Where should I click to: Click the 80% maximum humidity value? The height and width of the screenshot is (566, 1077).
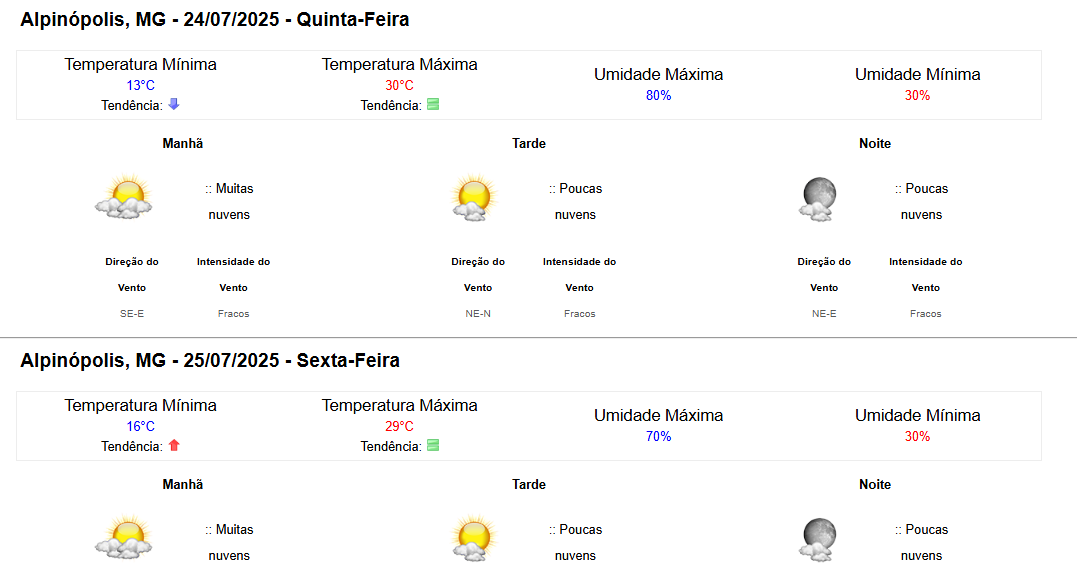[658, 95]
